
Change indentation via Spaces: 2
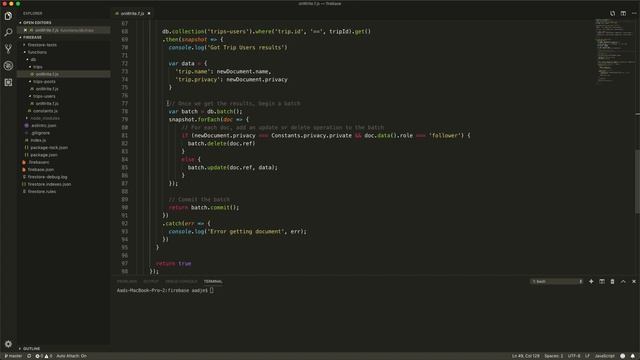click(x=553, y=356)
